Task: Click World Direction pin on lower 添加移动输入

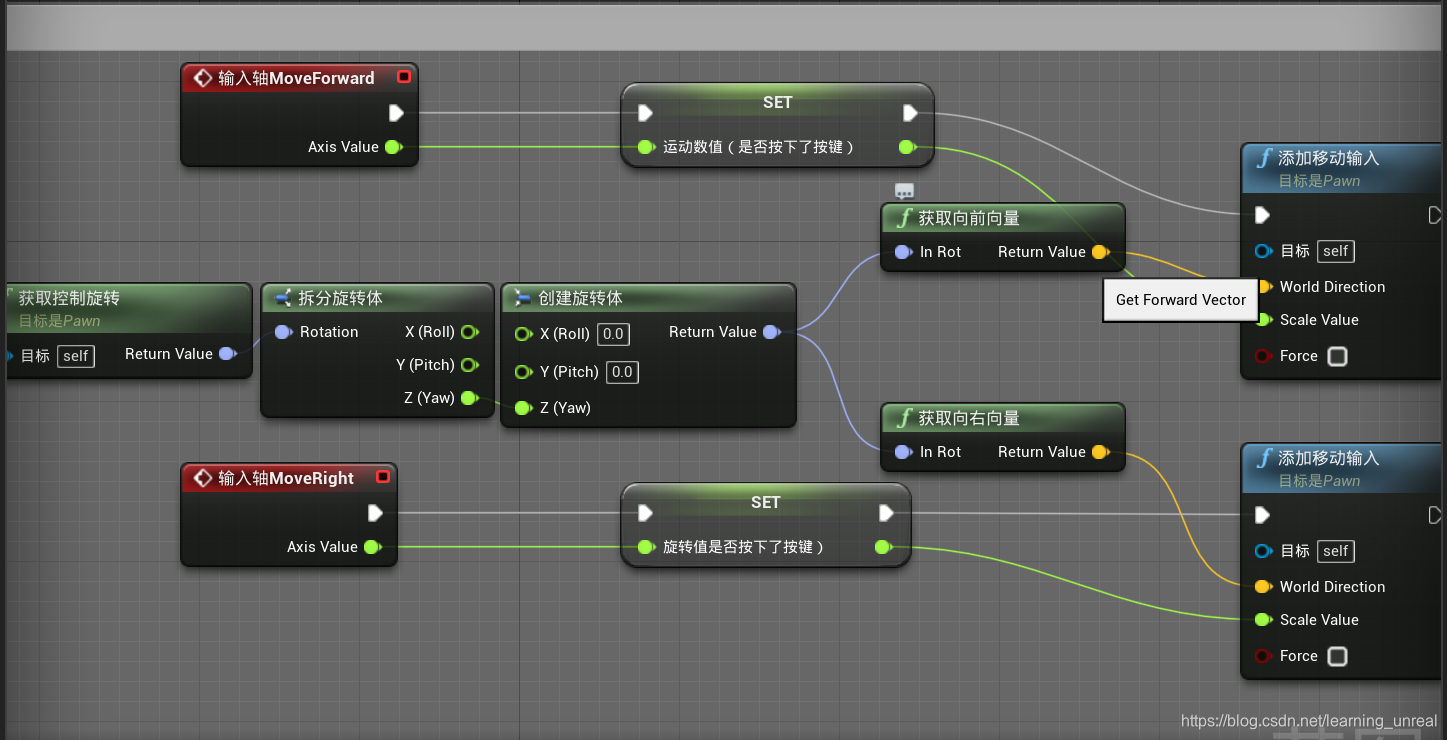Action: (1263, 587)
